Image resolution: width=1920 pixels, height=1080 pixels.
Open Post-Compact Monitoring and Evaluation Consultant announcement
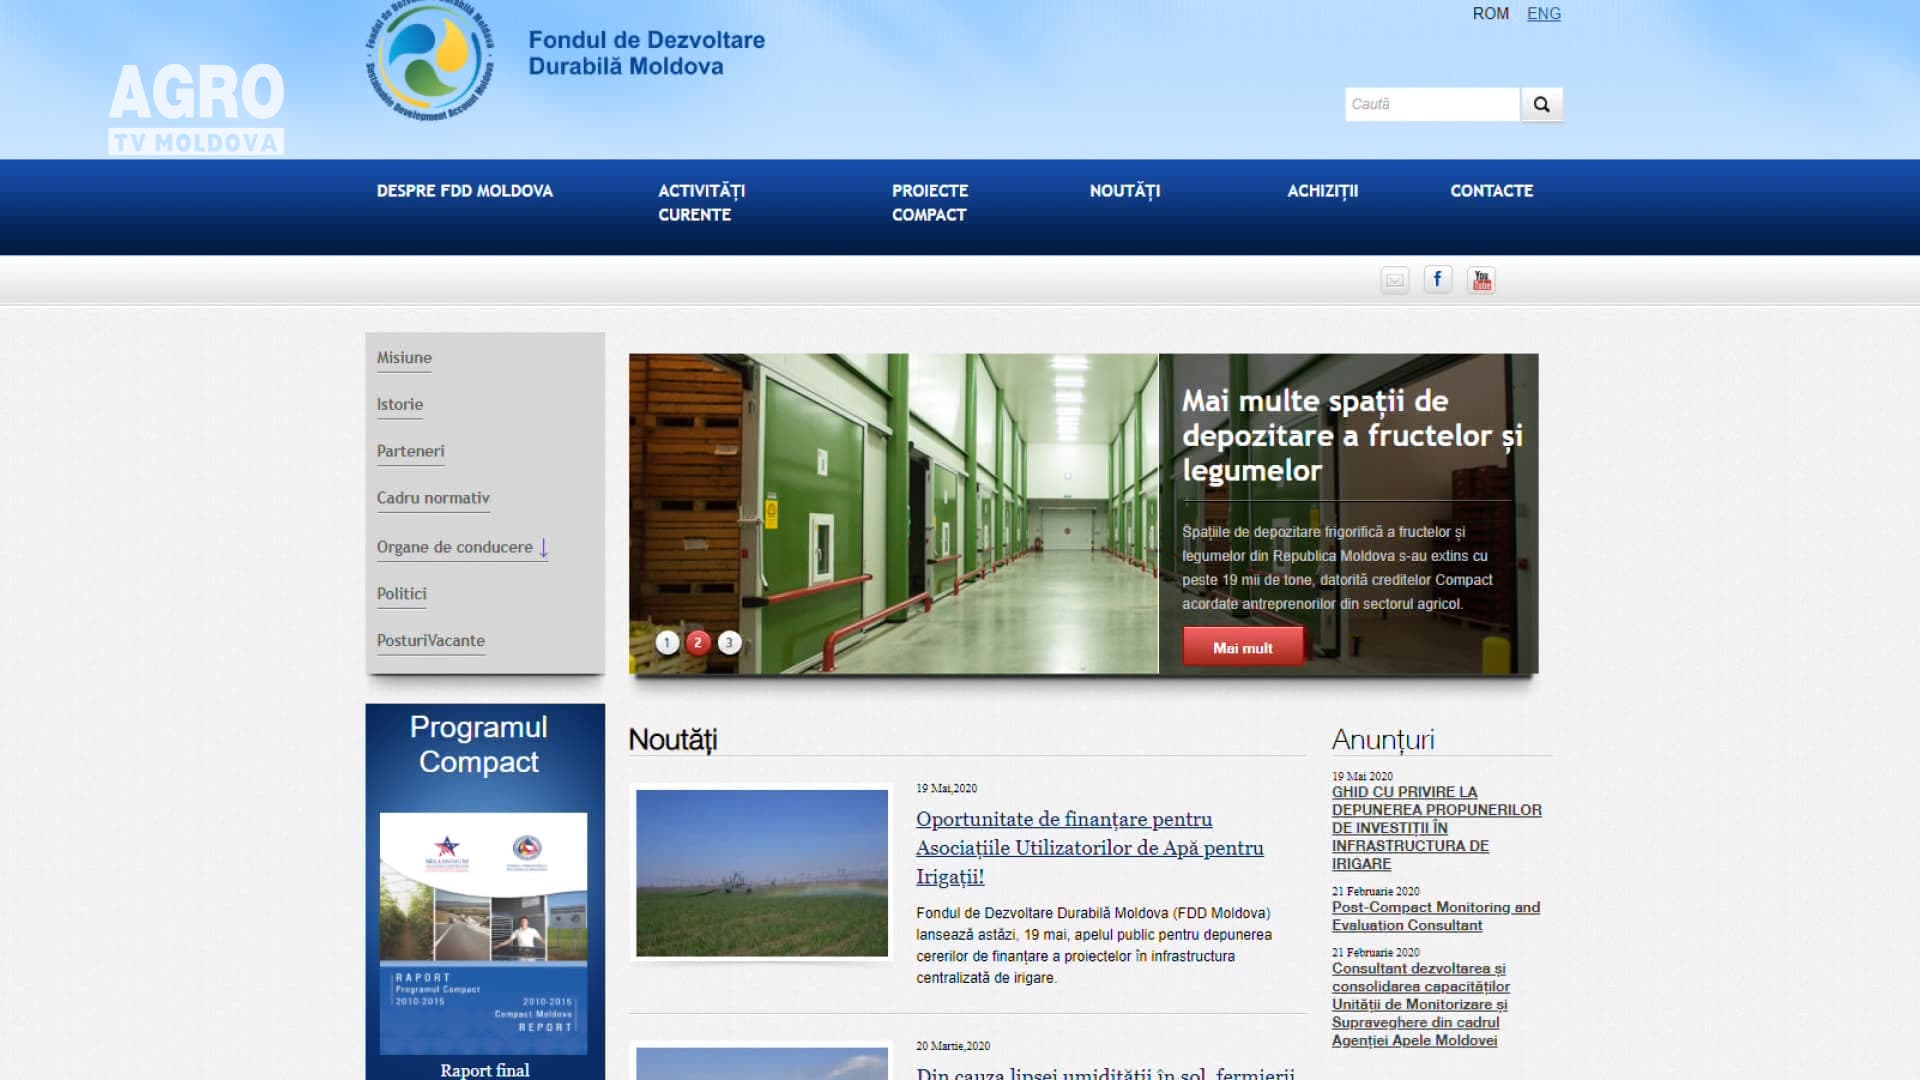click(x=1435, y=916)
